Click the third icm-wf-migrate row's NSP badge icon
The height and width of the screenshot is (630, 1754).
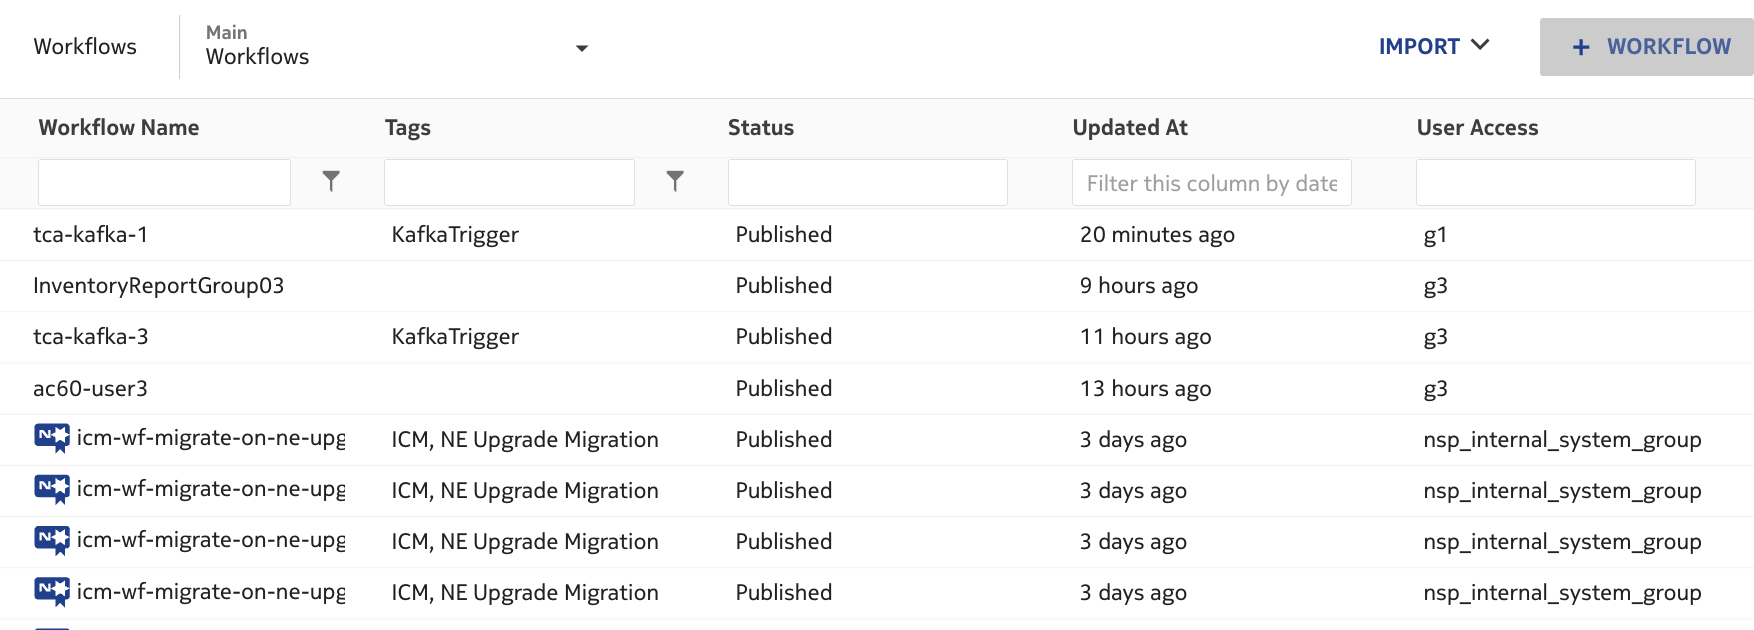coord(52,540)
